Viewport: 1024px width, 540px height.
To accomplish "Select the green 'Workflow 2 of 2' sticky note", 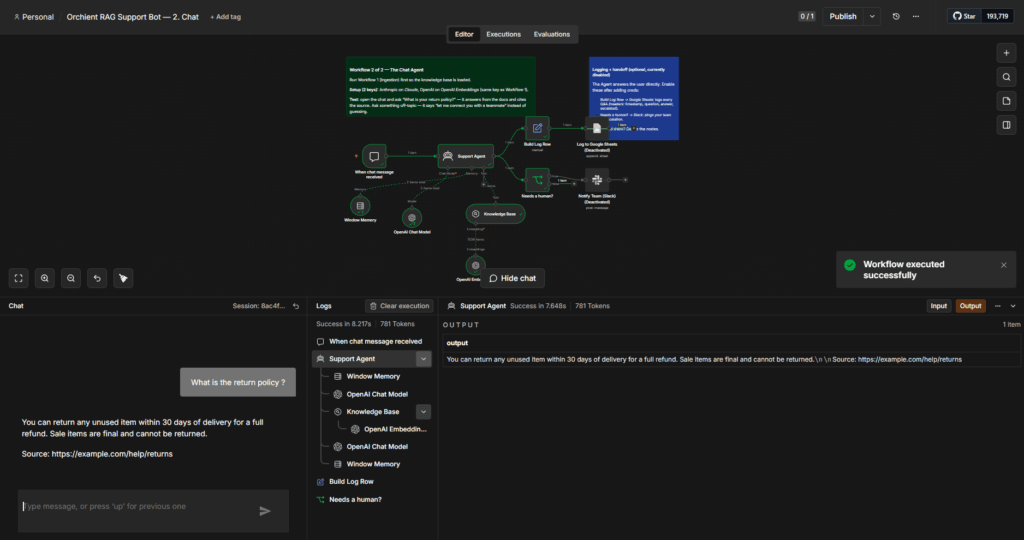I will [441, 87].
